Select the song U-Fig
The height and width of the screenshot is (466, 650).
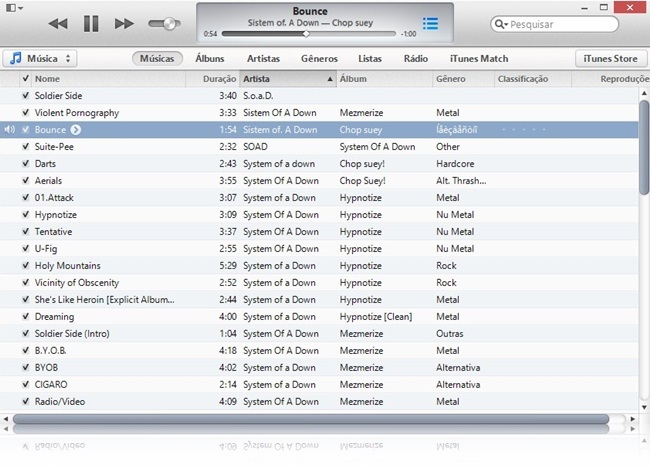(319, 249)
